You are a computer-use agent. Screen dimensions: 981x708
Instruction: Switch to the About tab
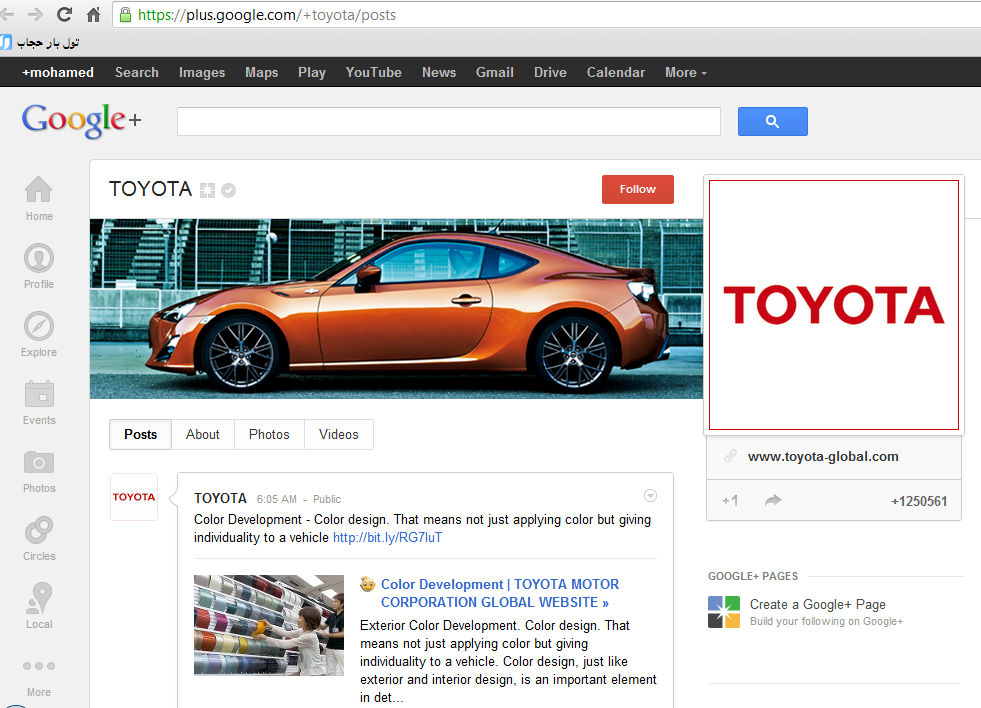[203, 435]
